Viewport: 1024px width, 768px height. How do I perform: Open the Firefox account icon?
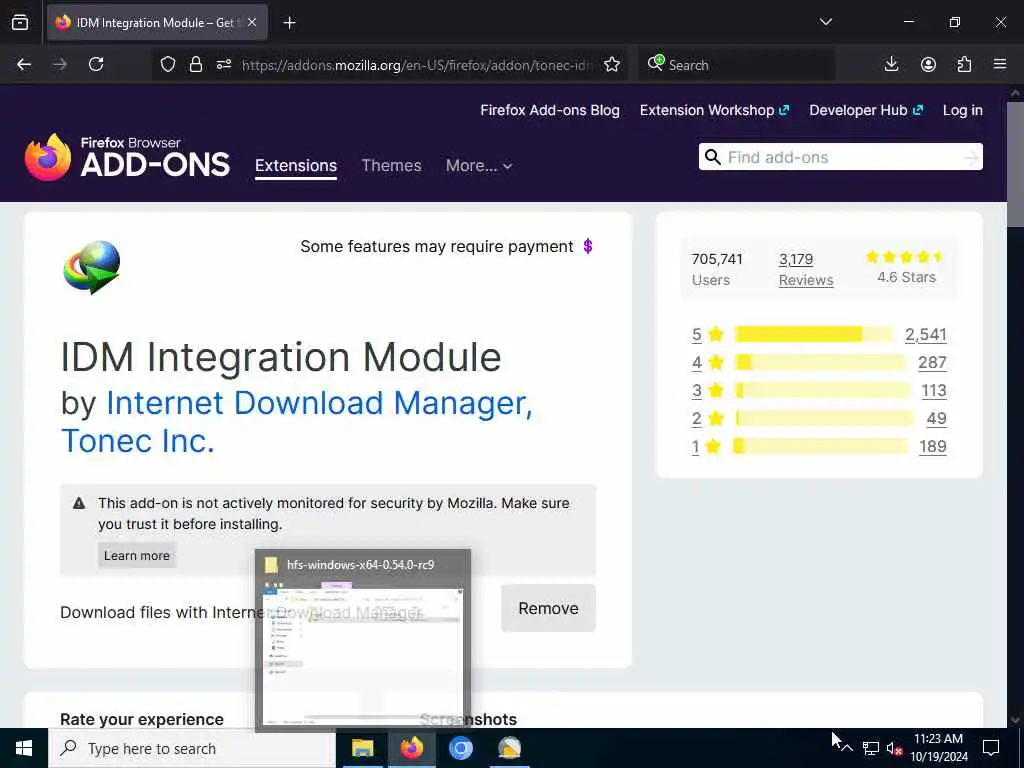[928, 64]
